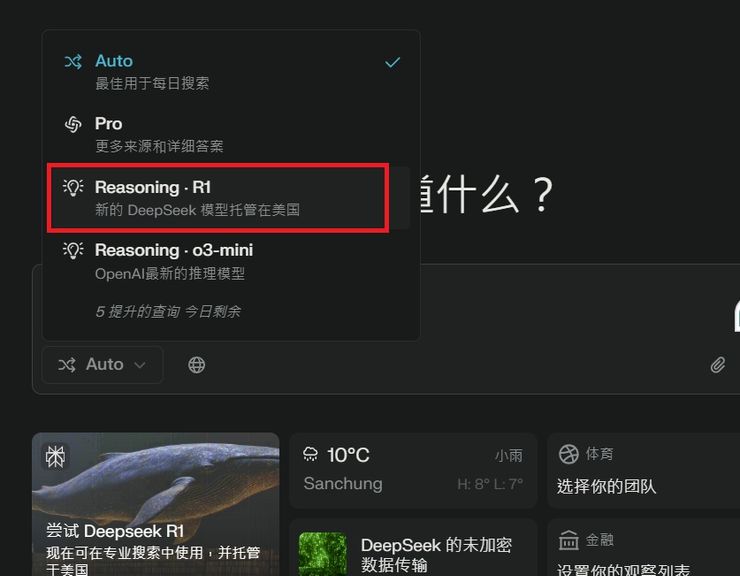Viewport: 740px width, 576px height.
Task: Choose Reasoning · o3-mini menu entry
Action: [x=231, y=261]
